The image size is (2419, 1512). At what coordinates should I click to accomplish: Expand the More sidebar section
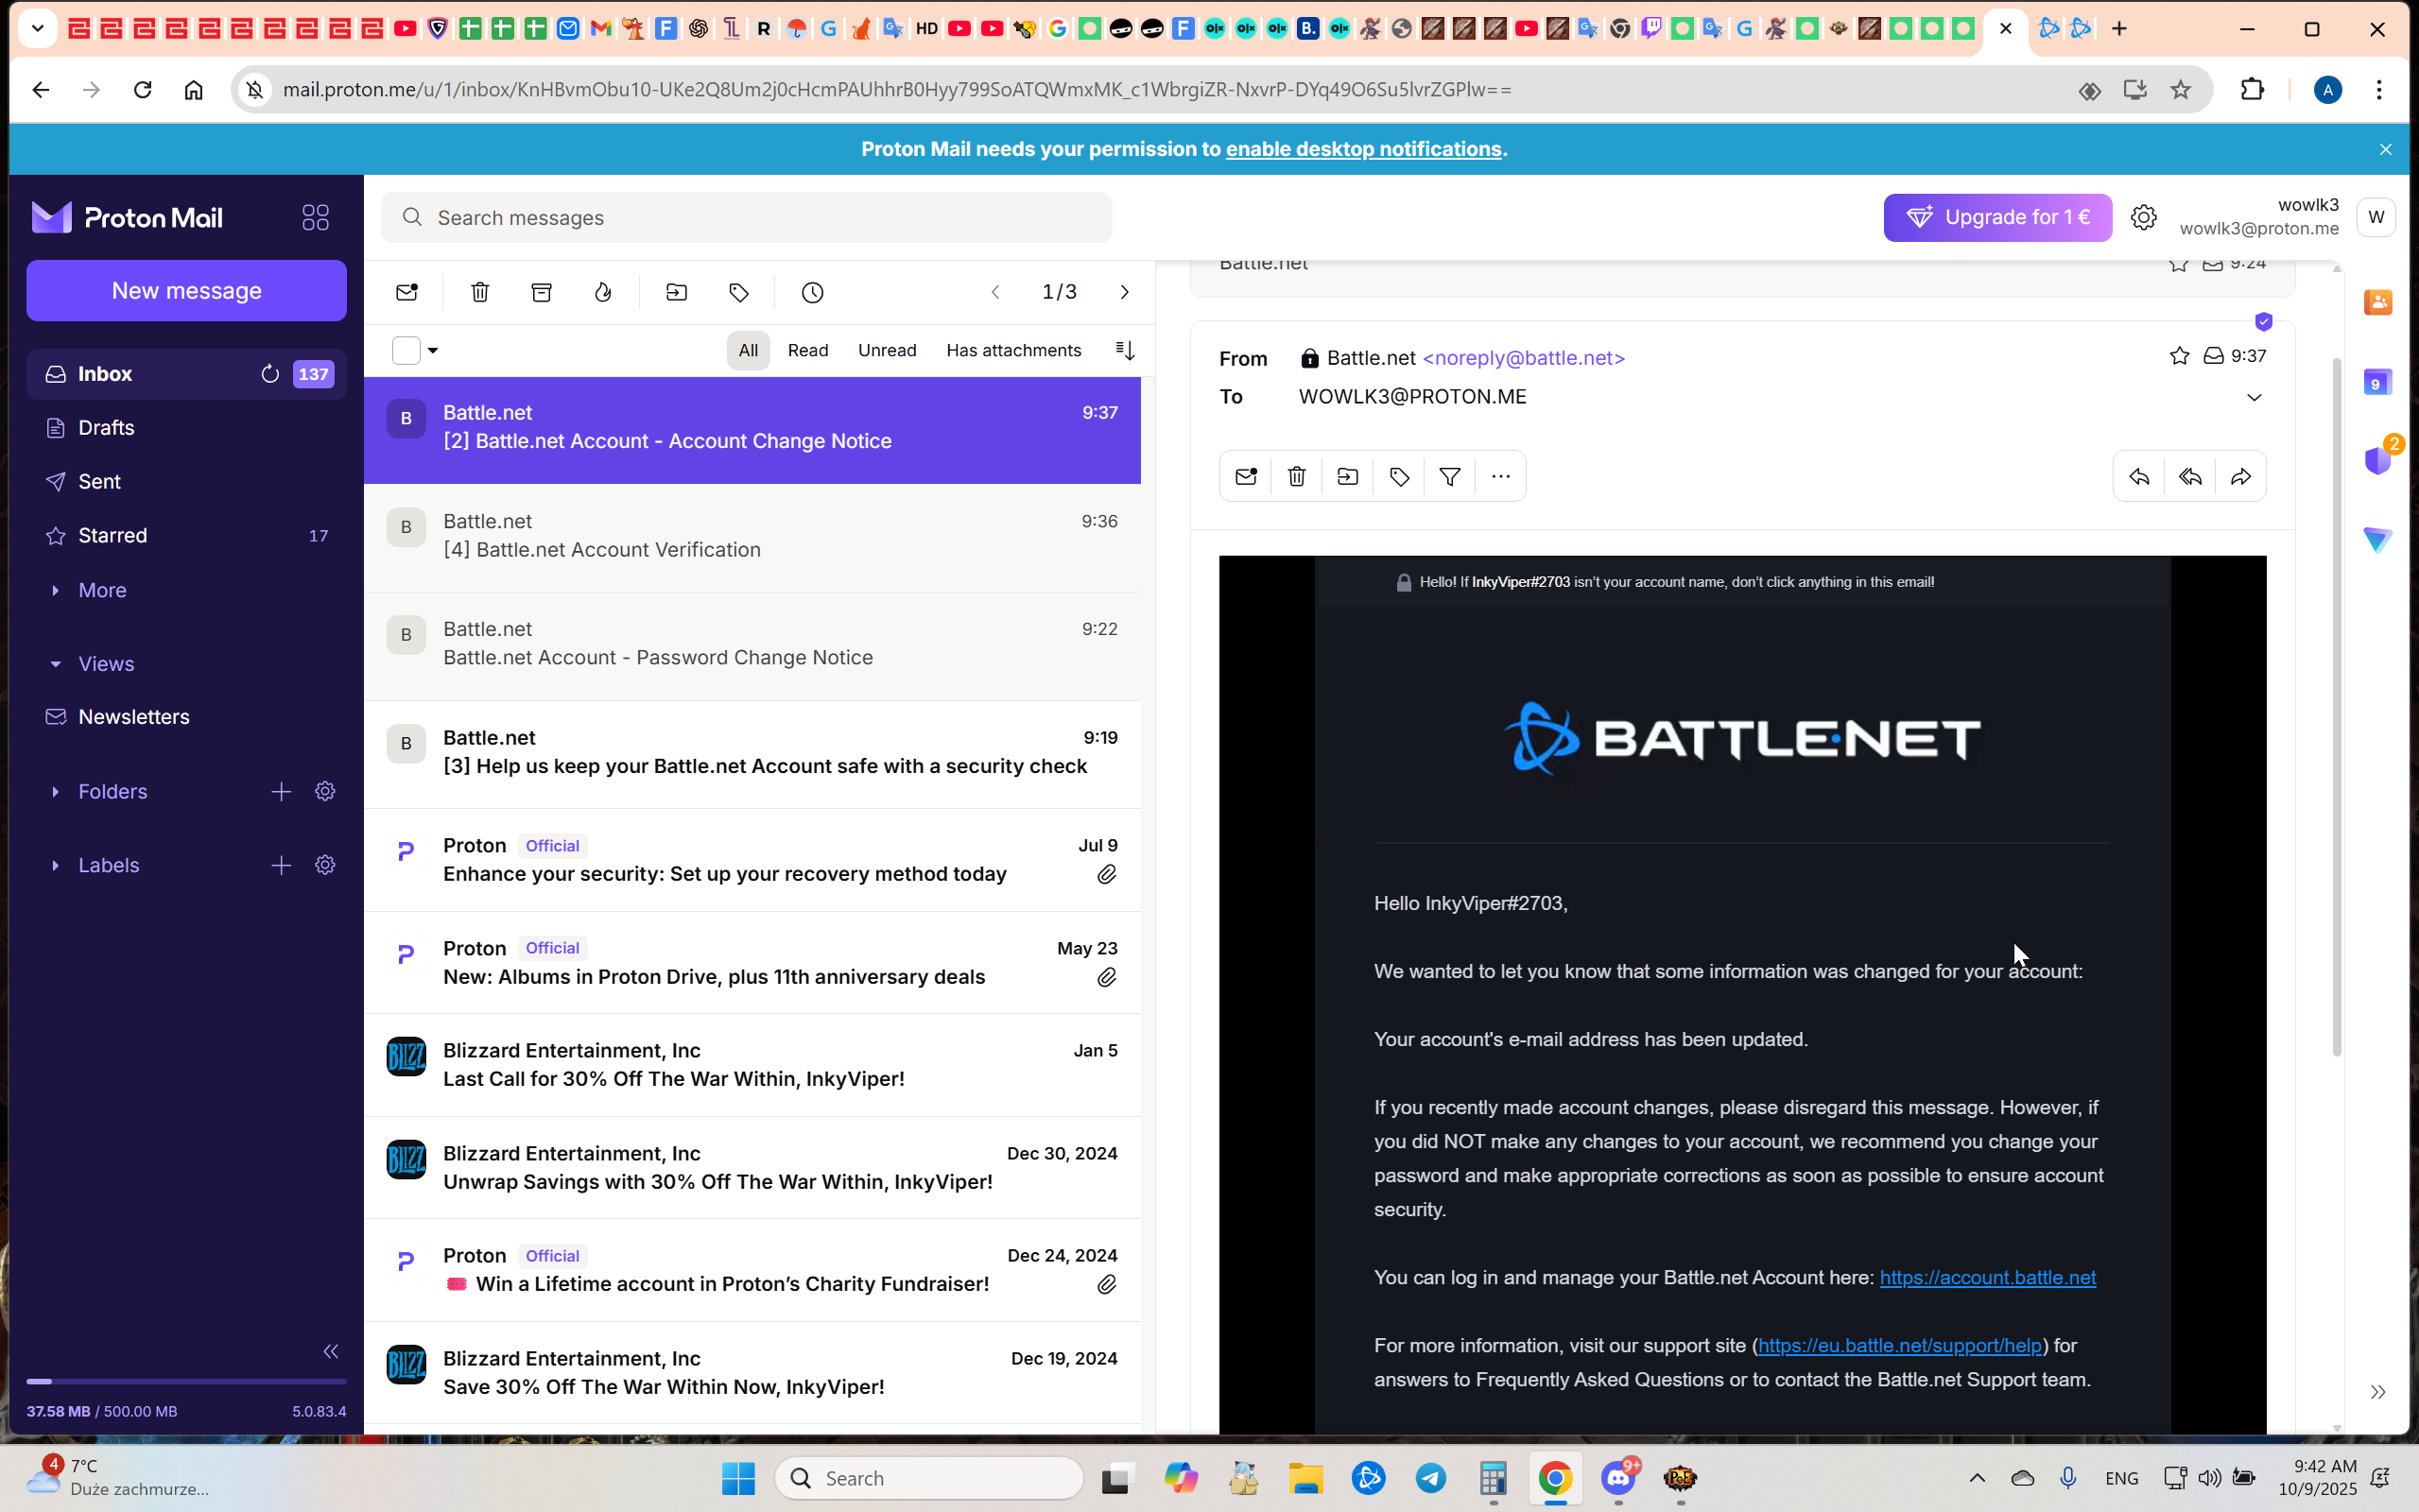coord(101,590)
